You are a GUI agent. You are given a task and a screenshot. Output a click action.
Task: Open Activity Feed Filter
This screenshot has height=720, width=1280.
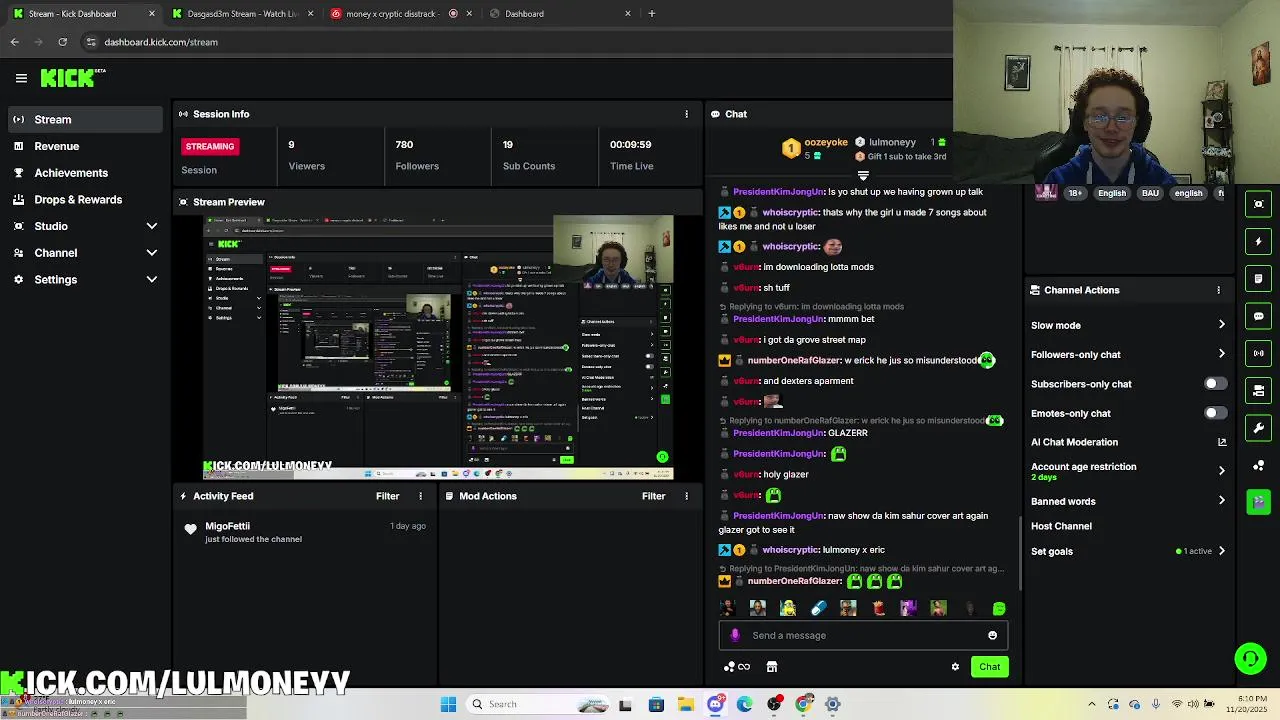(x=387, y=496)
